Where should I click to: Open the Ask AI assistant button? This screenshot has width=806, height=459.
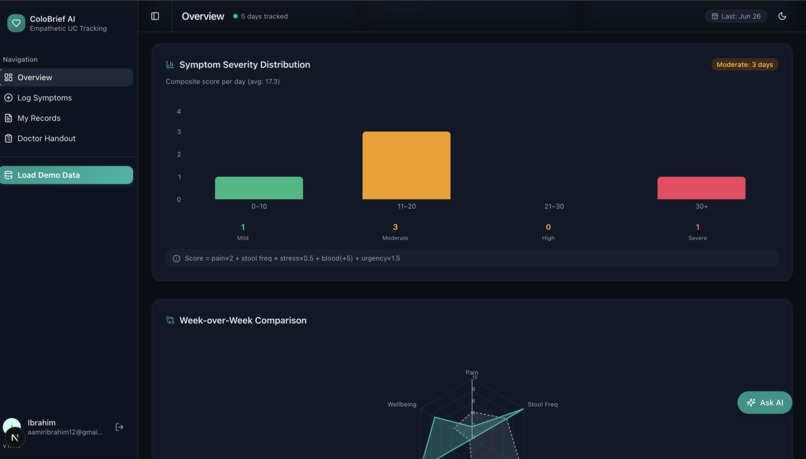pos(764,402)
